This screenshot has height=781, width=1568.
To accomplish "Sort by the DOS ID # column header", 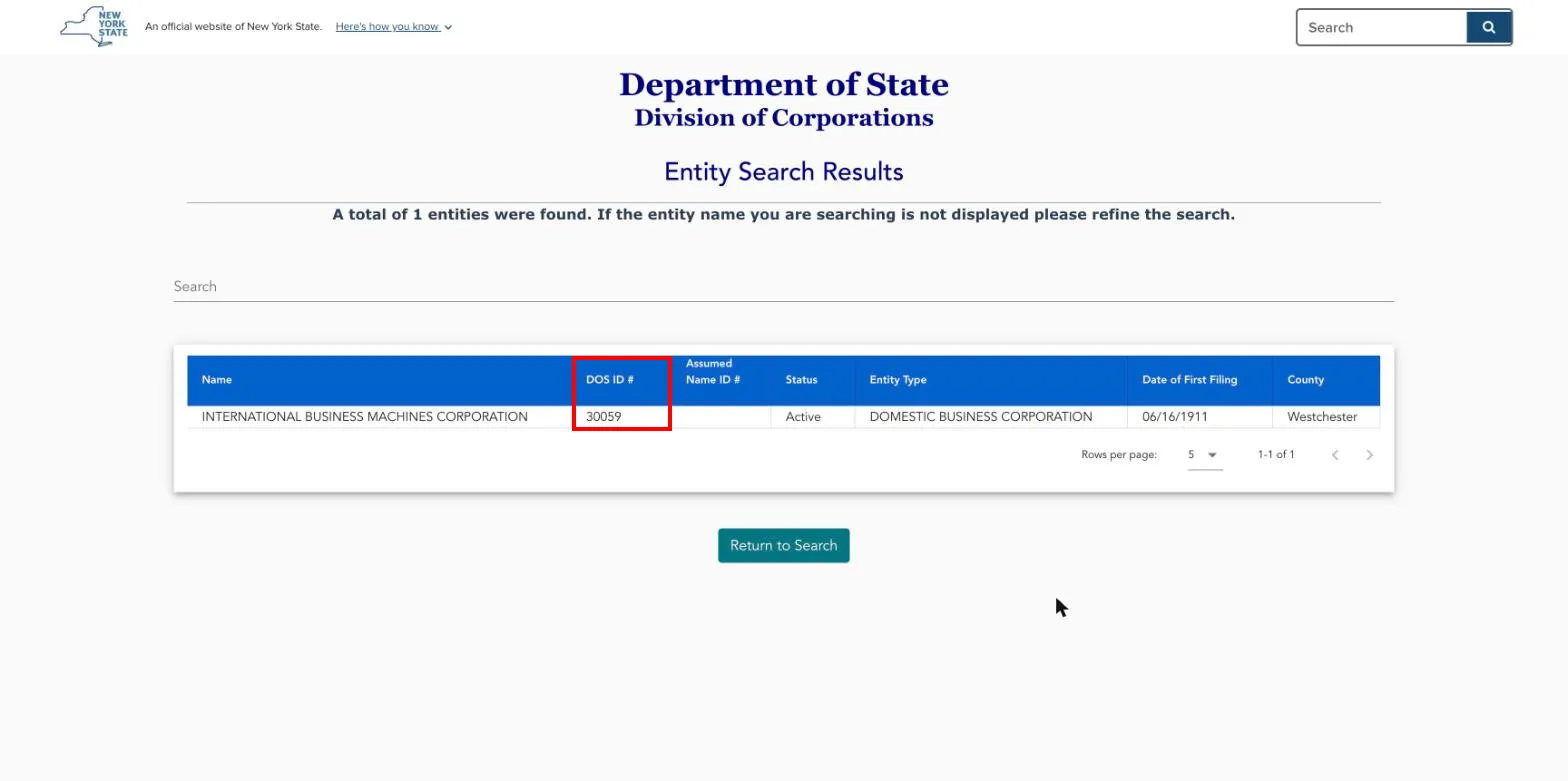I will 610,380.
